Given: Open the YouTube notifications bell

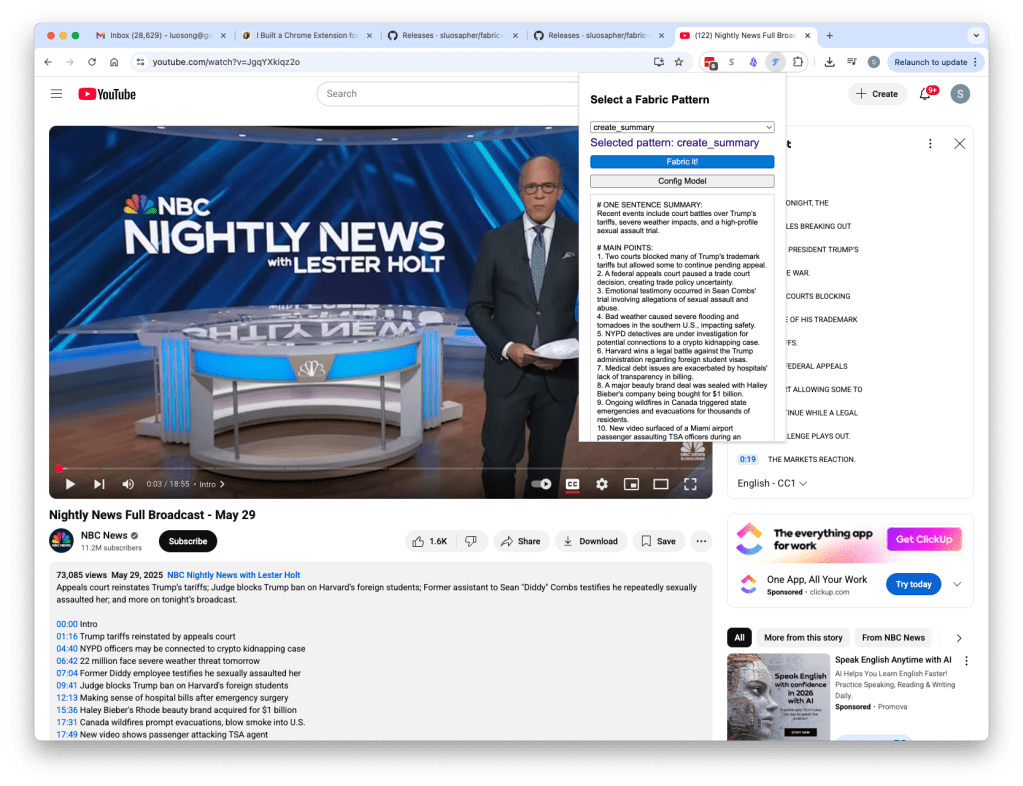Looking at the screenshot, I should [925, 94].
